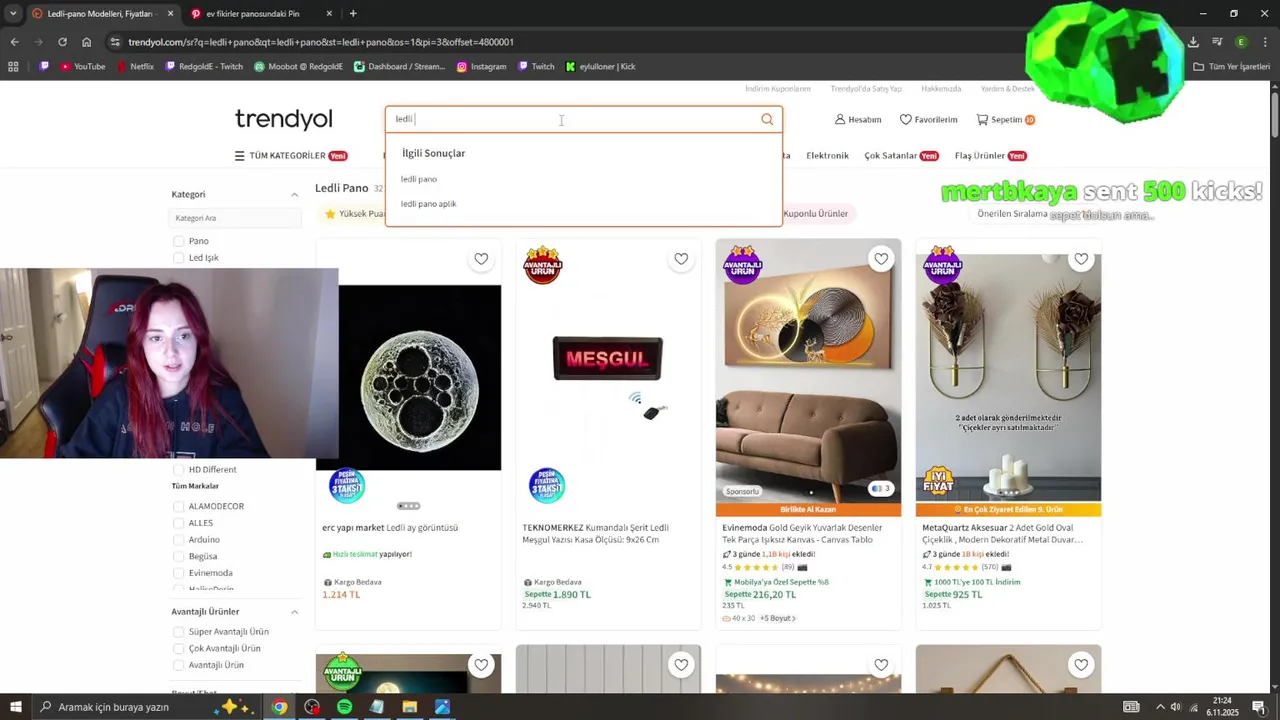The width and height of the screenshot is (1280, 720).
Task: Click the site info icon in address bar
Action: (x=115, y=42)
